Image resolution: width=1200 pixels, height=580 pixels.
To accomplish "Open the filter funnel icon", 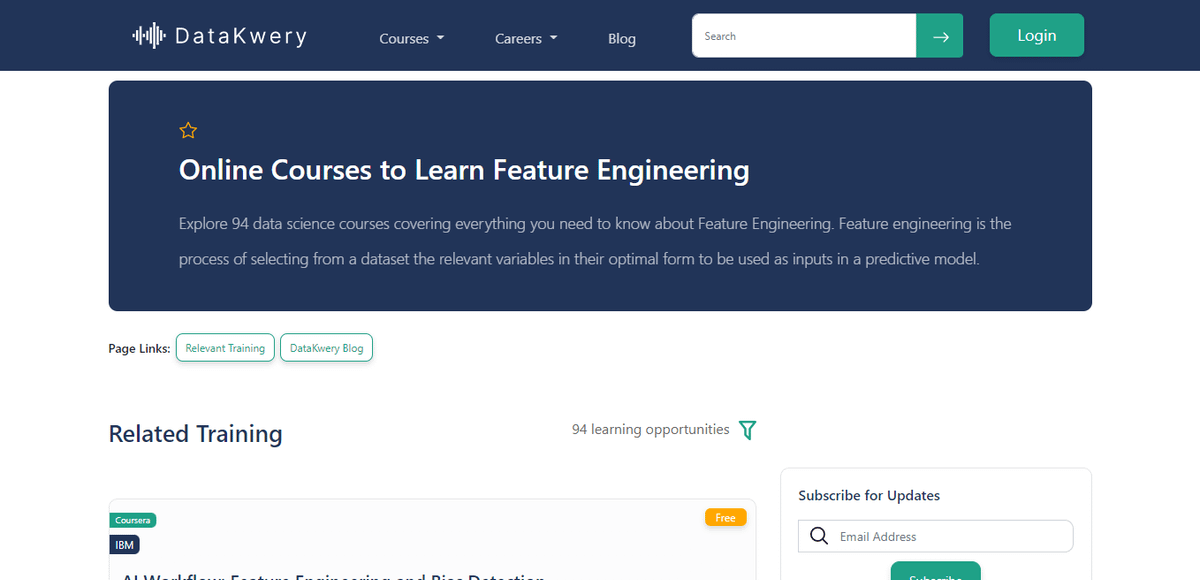I will coord(747,430).
